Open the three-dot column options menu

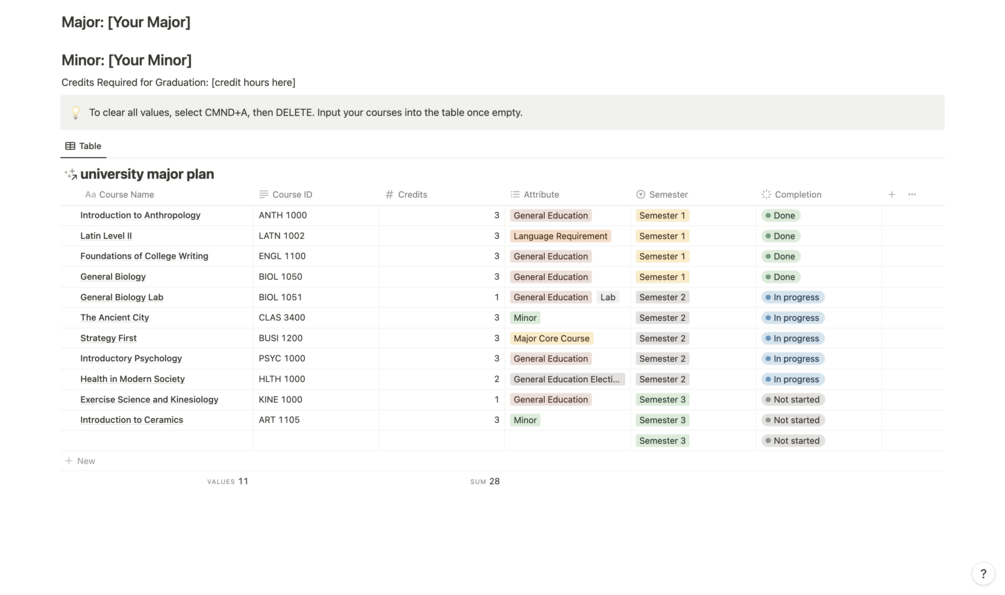(912, 194)
